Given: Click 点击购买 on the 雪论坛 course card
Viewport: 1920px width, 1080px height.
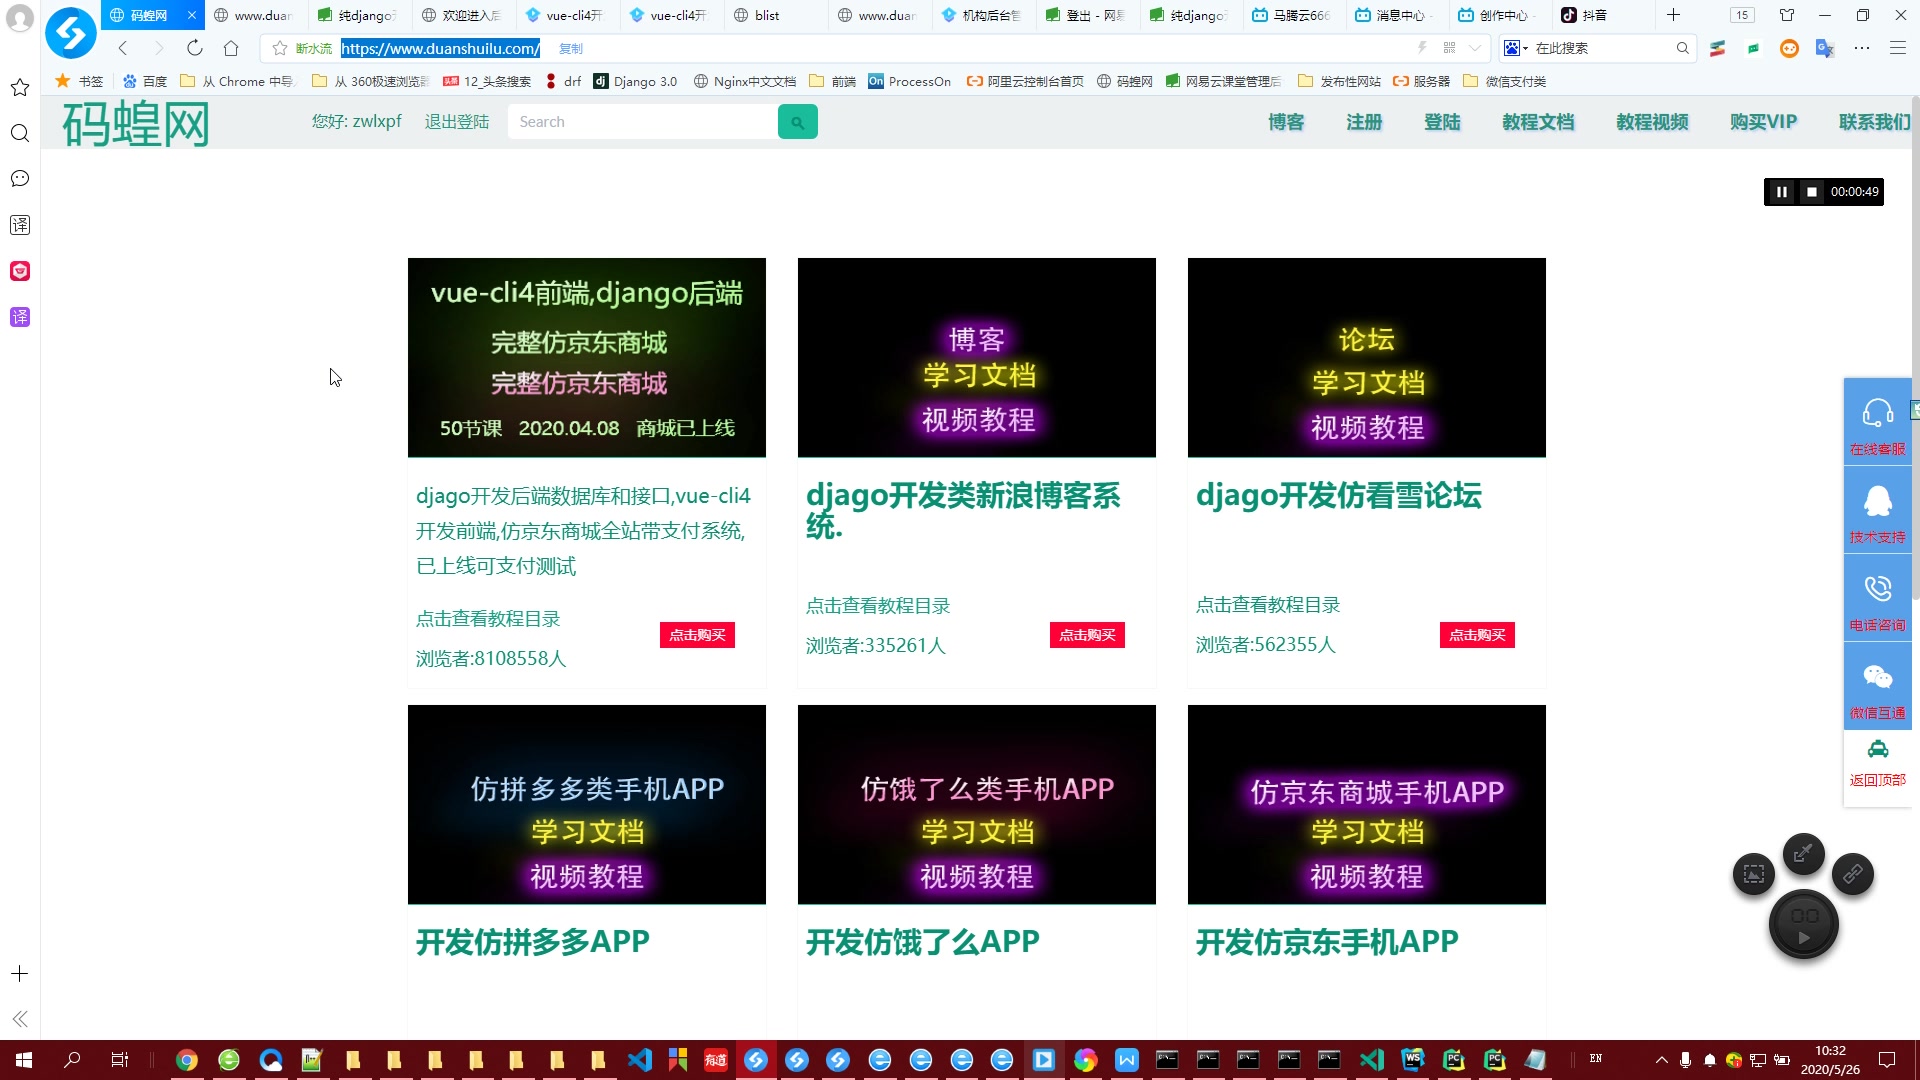Looking at the screenshot, I should pos(1477,635).
